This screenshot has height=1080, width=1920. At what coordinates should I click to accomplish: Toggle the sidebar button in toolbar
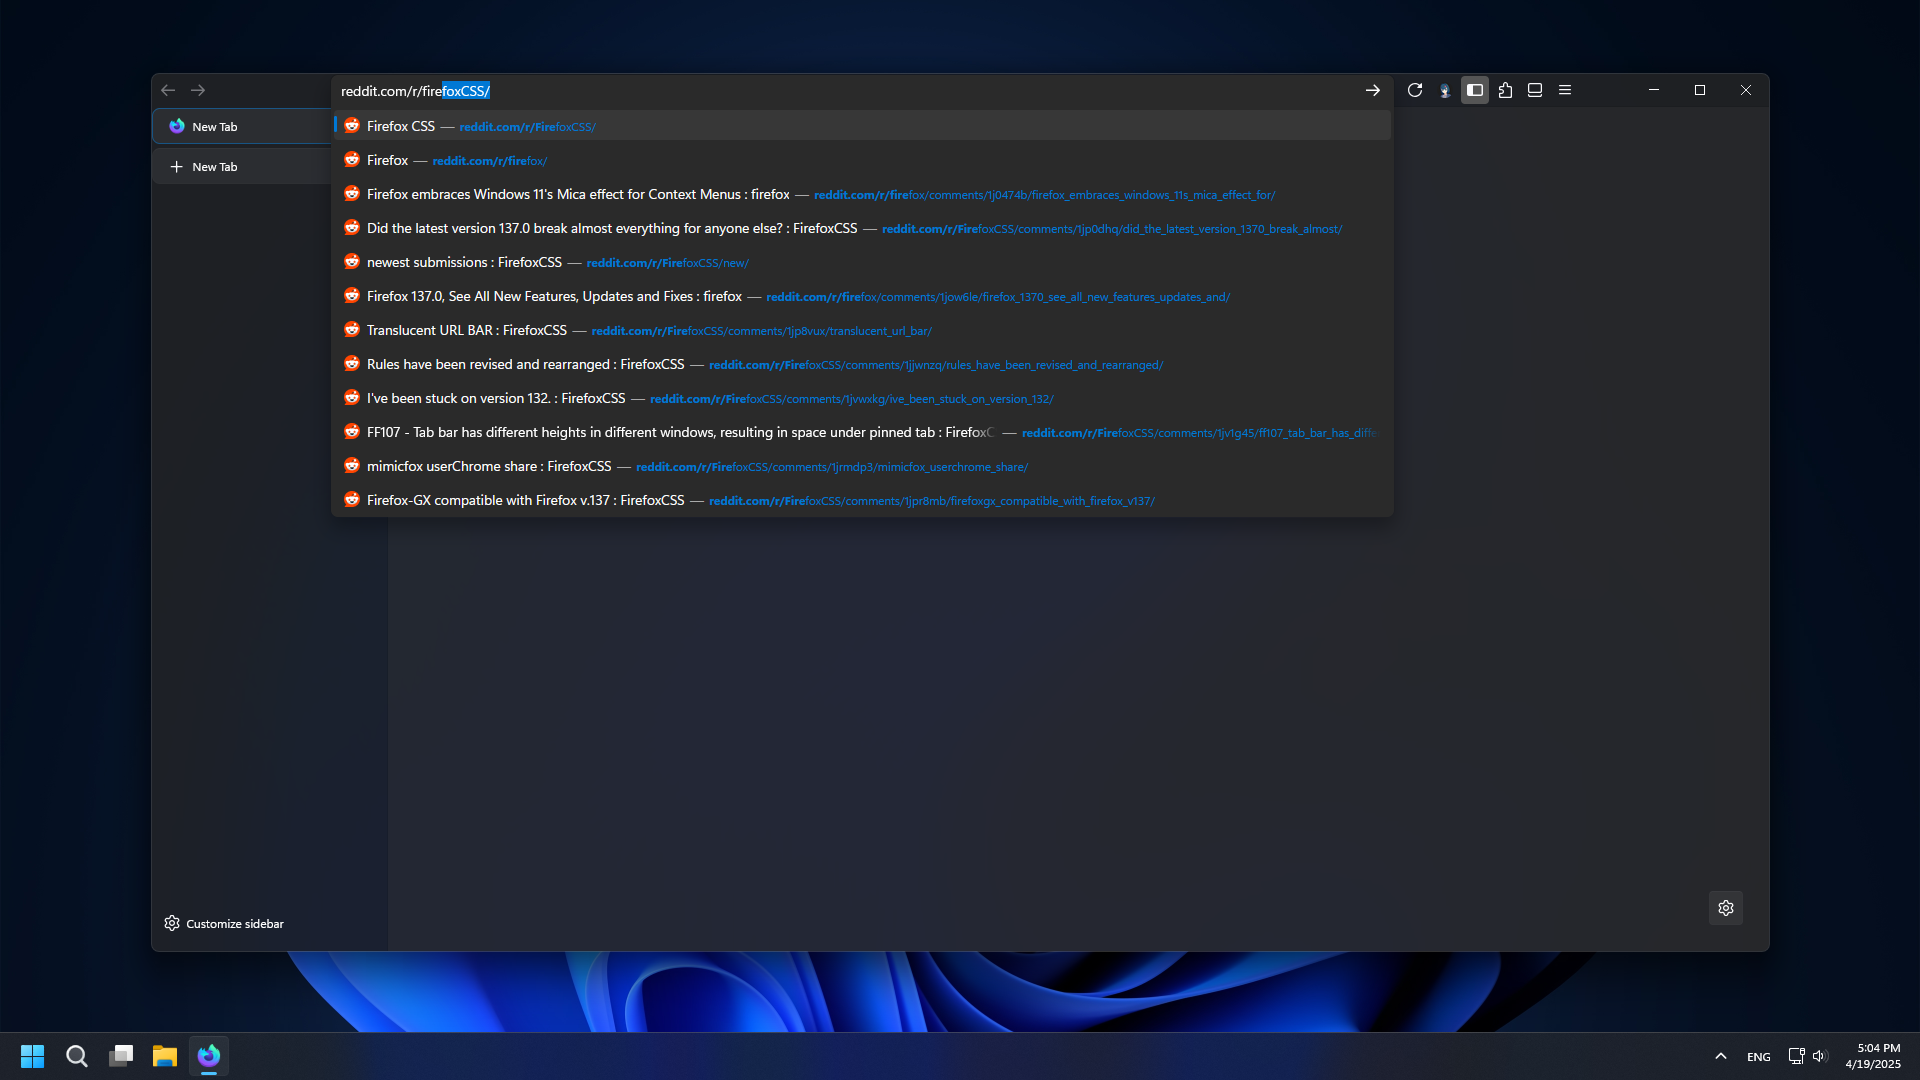click(x=1475, y=90)
